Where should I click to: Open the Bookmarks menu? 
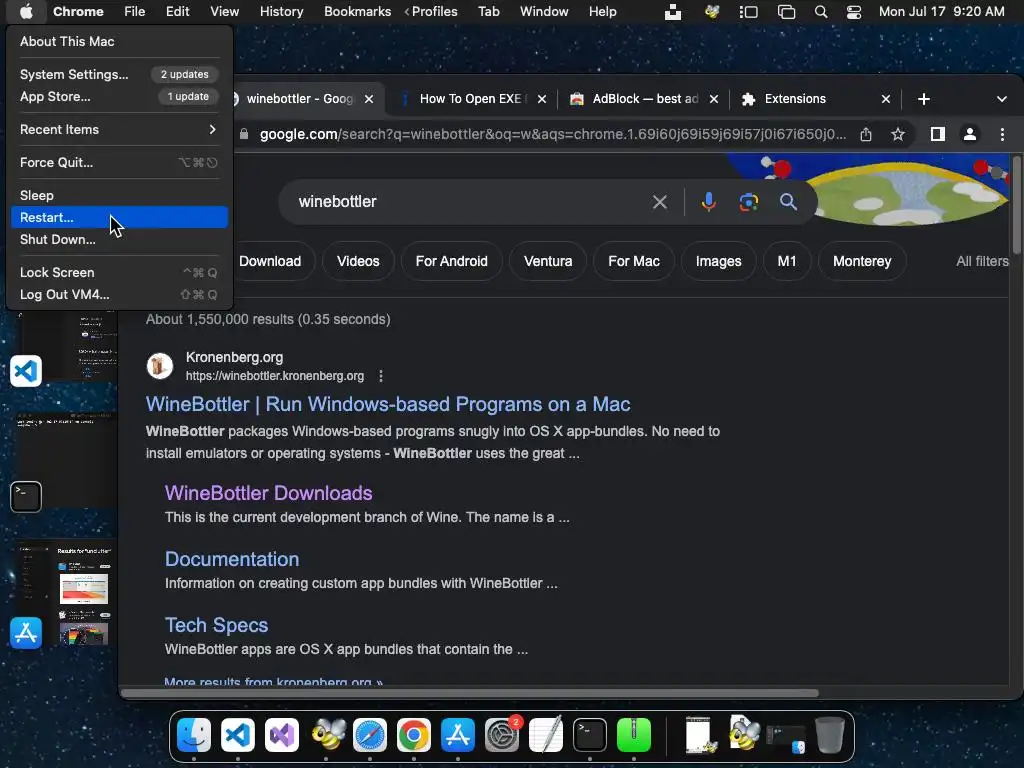click(x=357, y=12)
